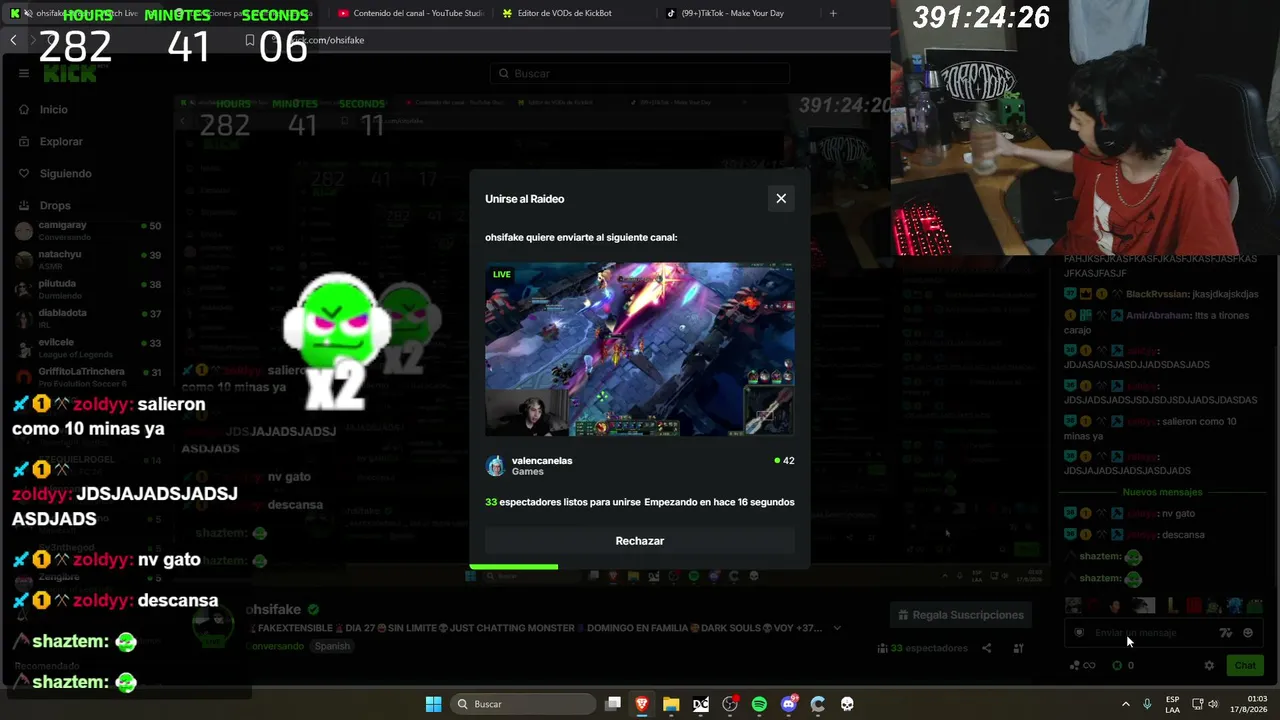Screen dimensions: 1280x720
Task: Open Drops in Kick sidebar
Action: 55,205
